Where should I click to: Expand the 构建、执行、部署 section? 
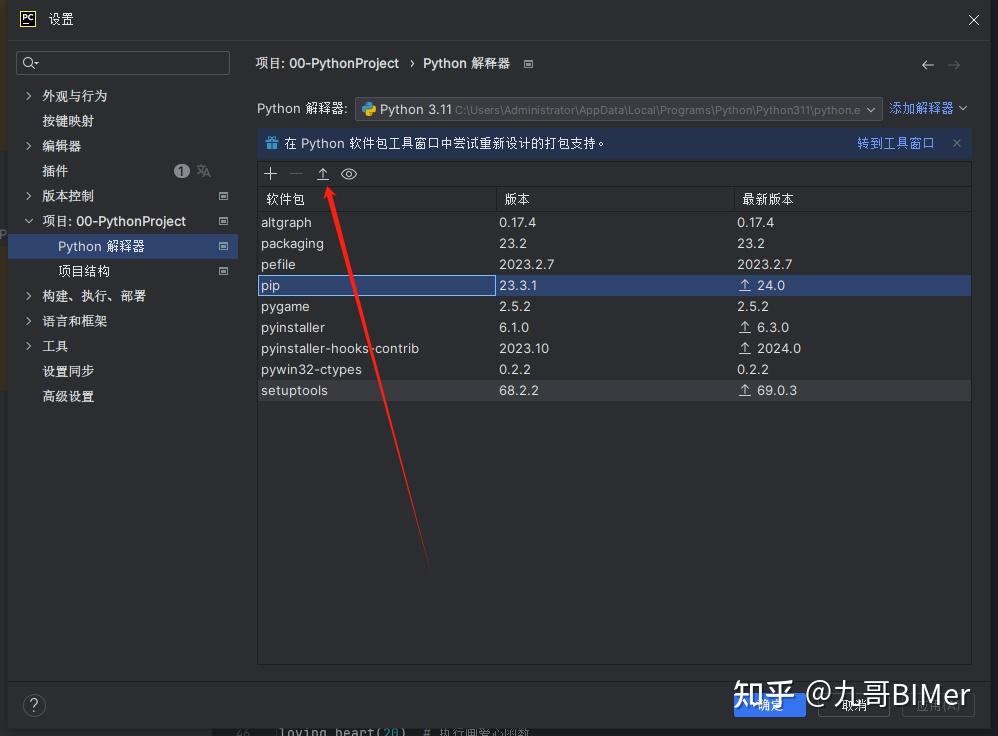pos(29,296)
